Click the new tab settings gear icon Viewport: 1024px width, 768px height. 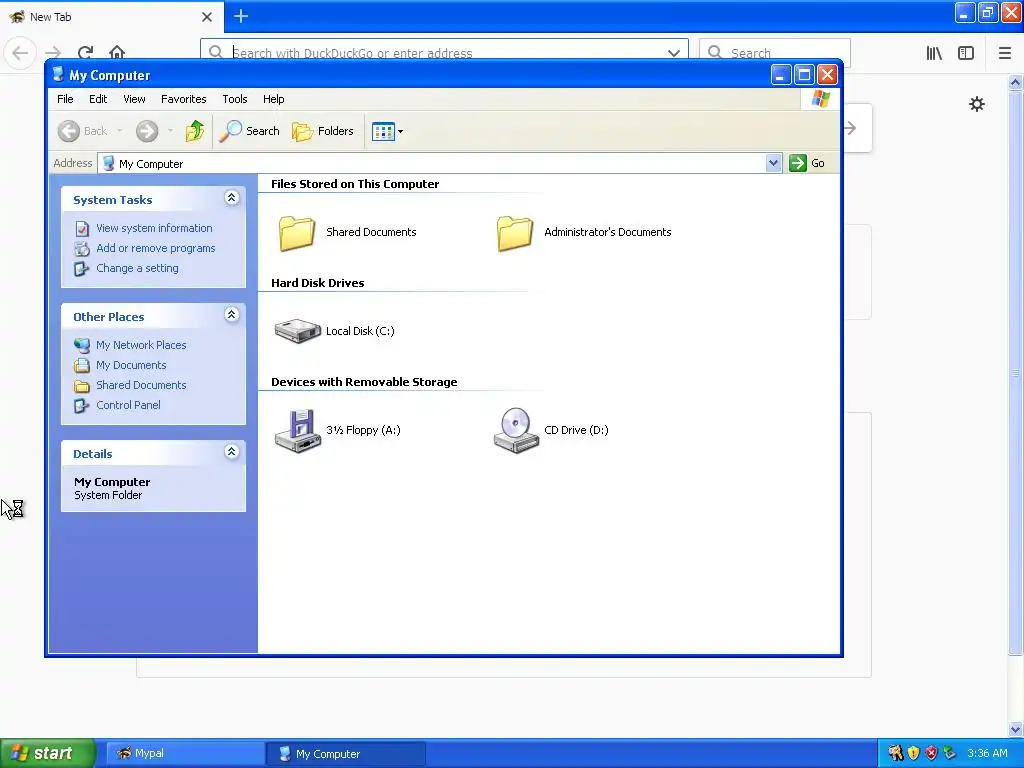coord(976,104)
